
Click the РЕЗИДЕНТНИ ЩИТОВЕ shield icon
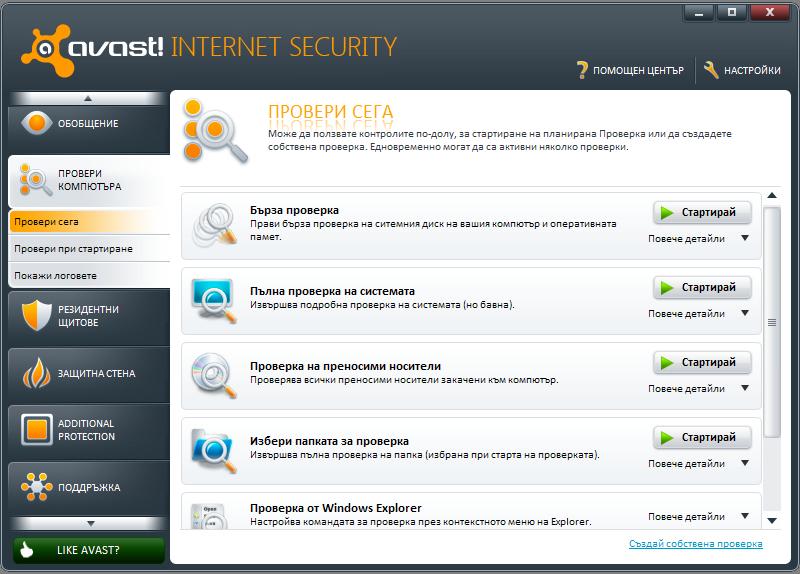point(37,315)
